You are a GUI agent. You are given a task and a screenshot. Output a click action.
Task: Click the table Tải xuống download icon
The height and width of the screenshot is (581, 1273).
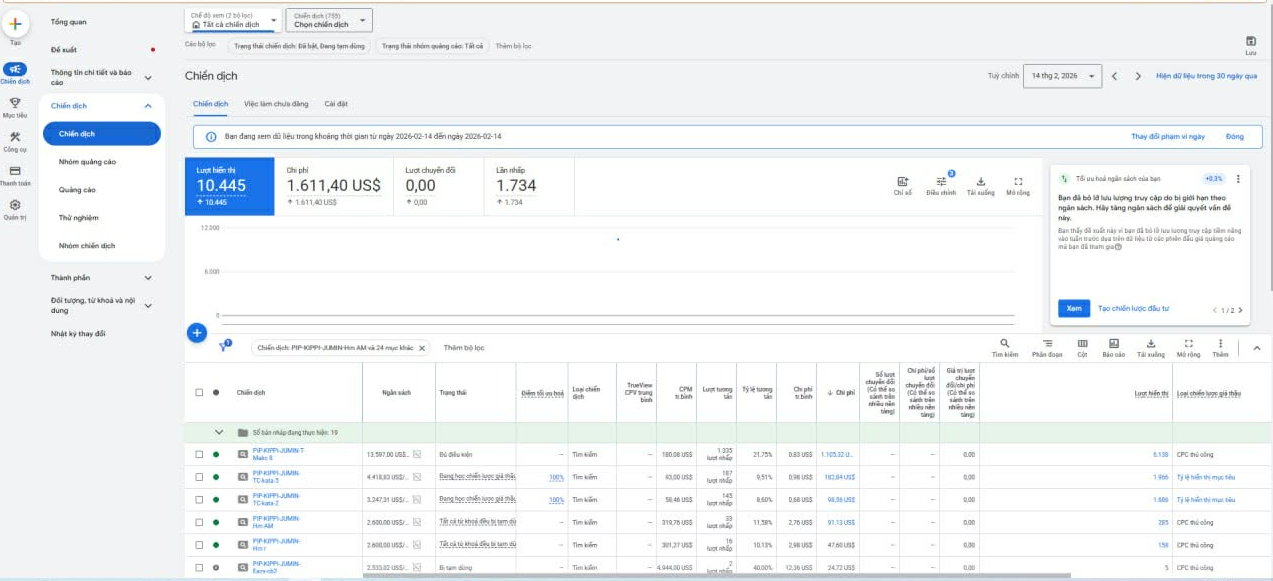1151,344
